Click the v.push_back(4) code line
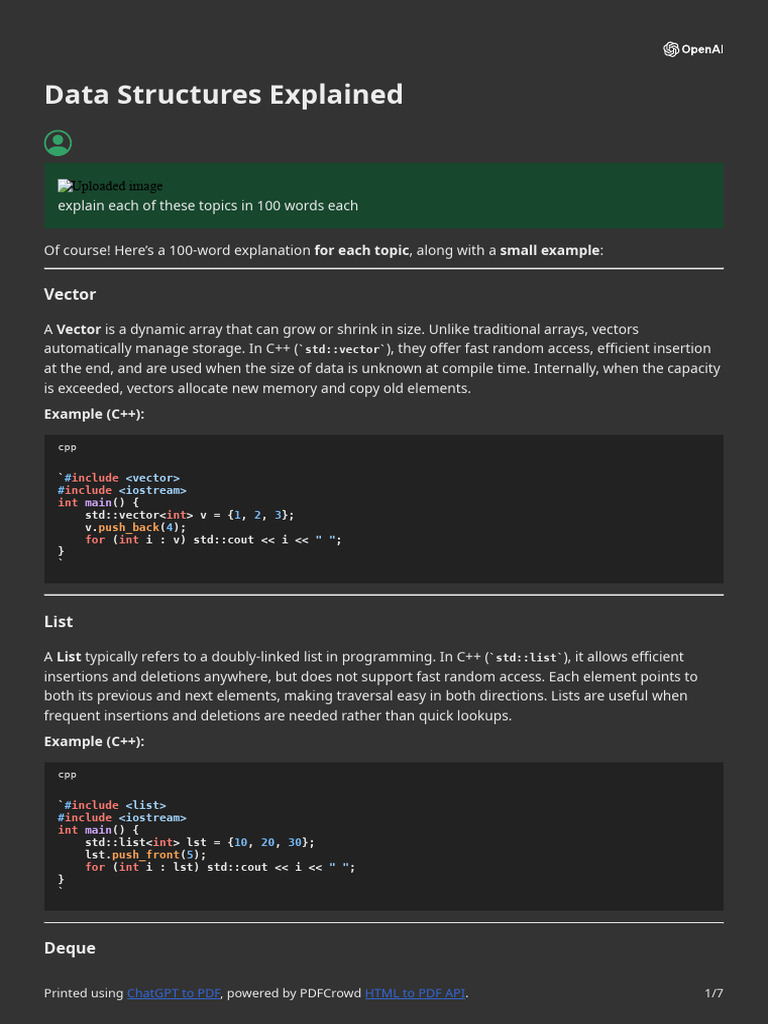Viewport: 768px width, 1024px height. pos(136,527)
